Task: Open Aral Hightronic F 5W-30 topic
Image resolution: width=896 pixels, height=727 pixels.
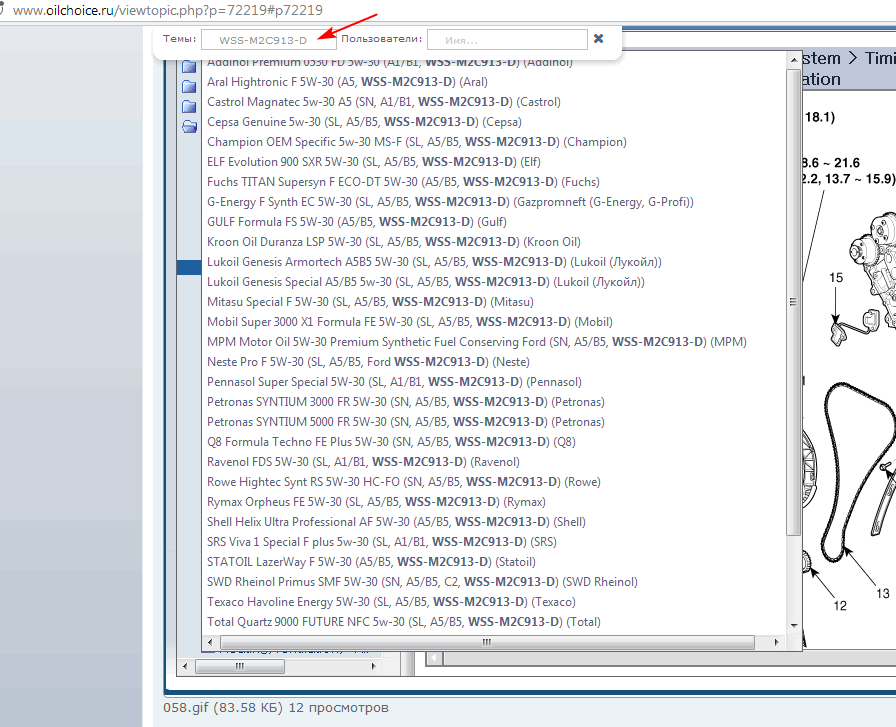Action: [x=347, y=82]
